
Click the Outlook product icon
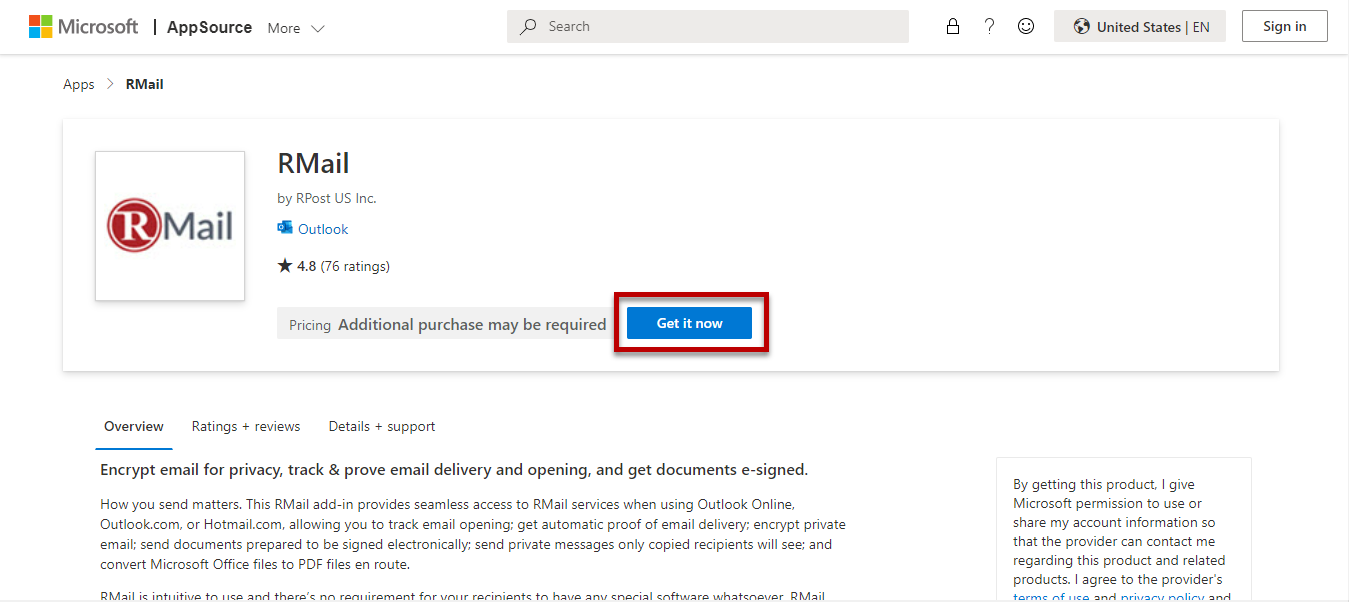(284, 228)
